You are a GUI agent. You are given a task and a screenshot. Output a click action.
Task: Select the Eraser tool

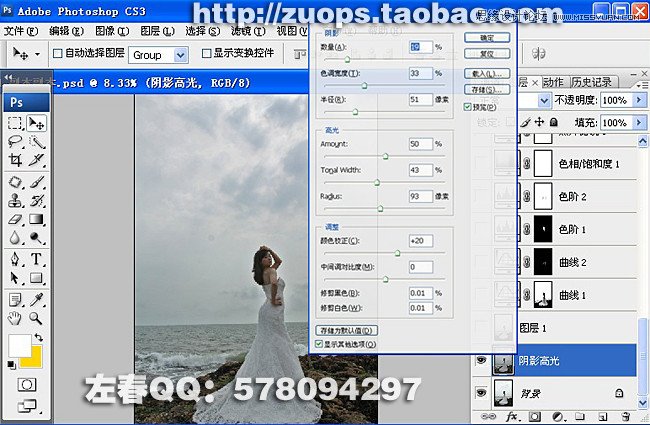[15, 219]
